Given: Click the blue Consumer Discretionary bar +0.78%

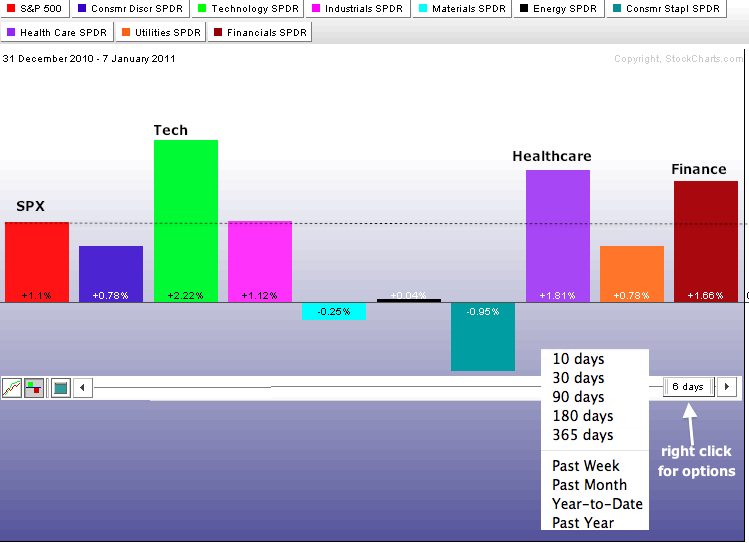Looking at the screenshot, I should pyautogui.click(x=111, y=274).
